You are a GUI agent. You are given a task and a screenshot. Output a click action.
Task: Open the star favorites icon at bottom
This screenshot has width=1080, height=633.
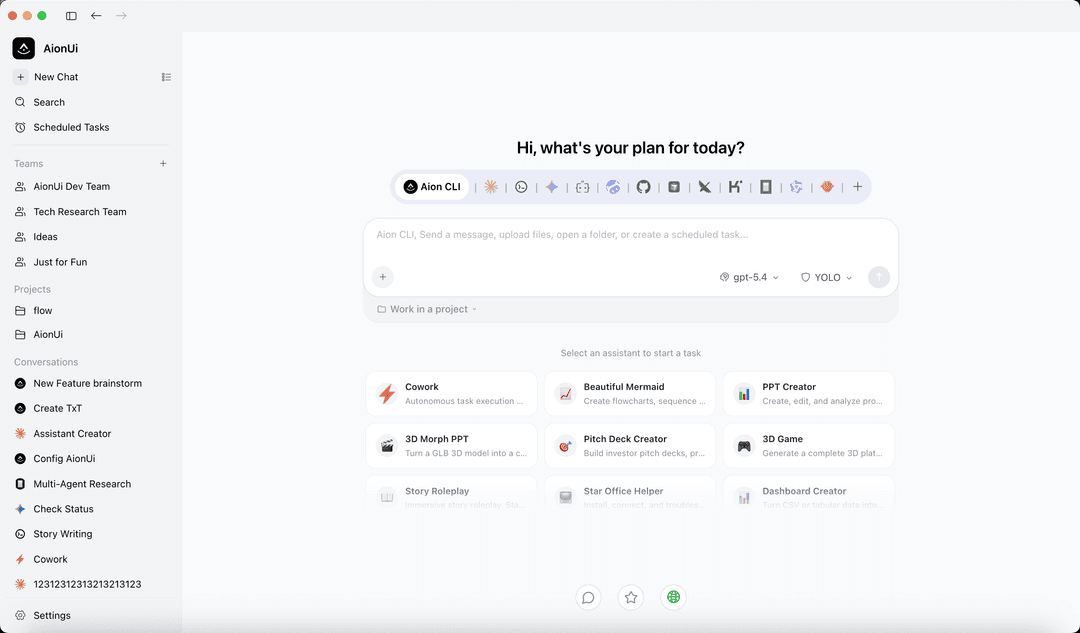pos(631,597)
